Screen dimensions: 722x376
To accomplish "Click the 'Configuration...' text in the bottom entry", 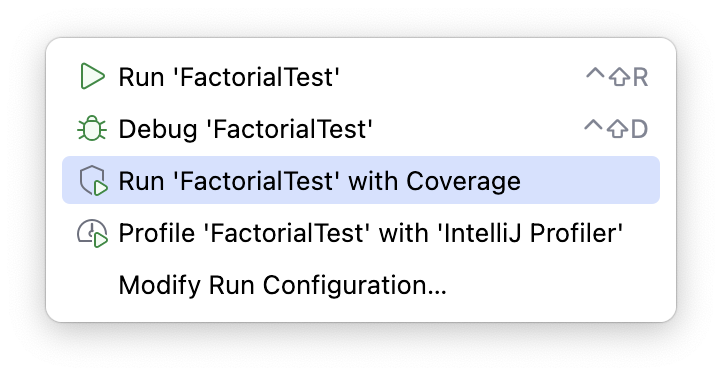I will 355,285.
